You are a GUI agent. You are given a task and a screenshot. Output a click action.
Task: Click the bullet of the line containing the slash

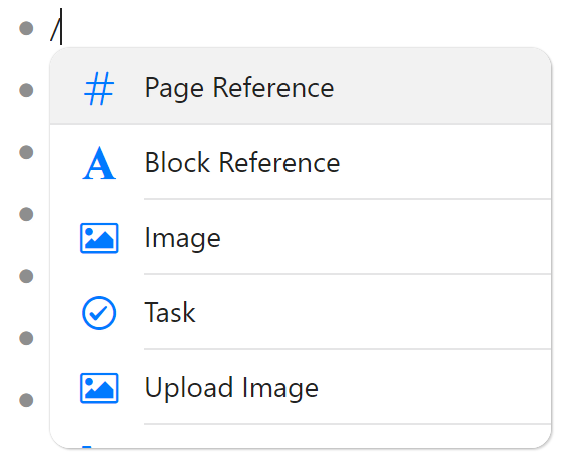point(26,28)
